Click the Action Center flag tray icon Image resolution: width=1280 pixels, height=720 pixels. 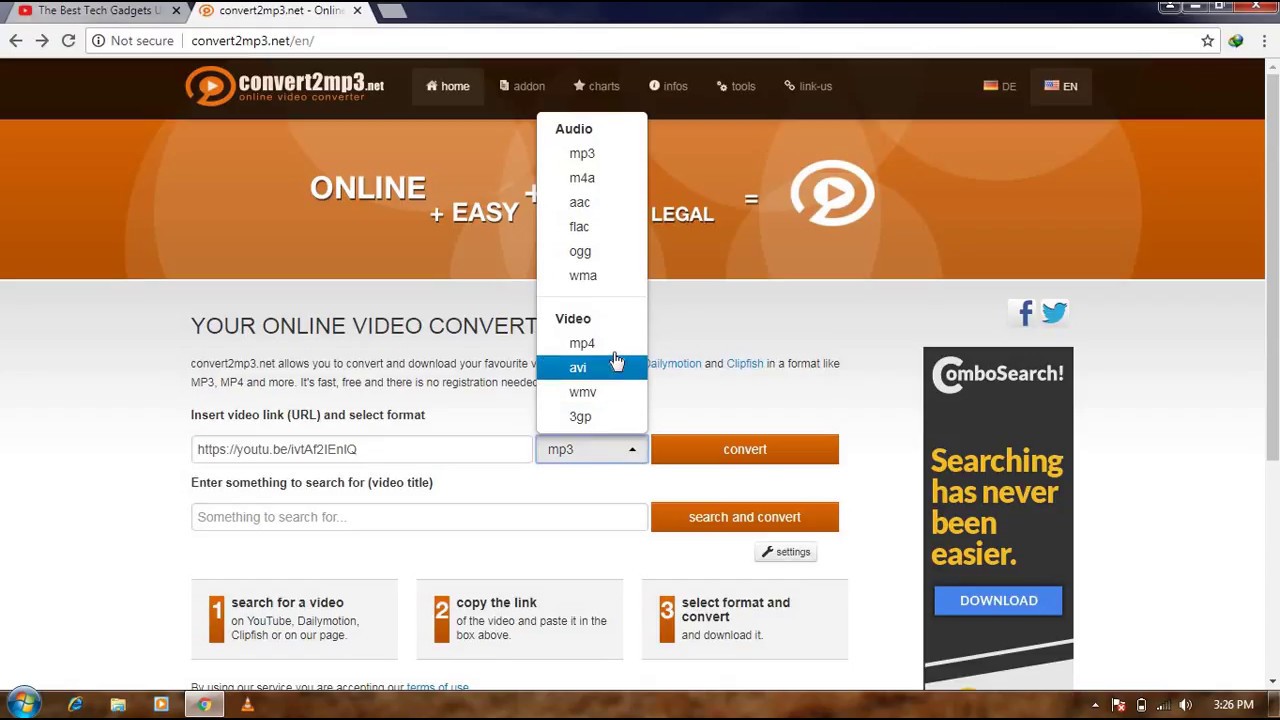[1119, 705]
